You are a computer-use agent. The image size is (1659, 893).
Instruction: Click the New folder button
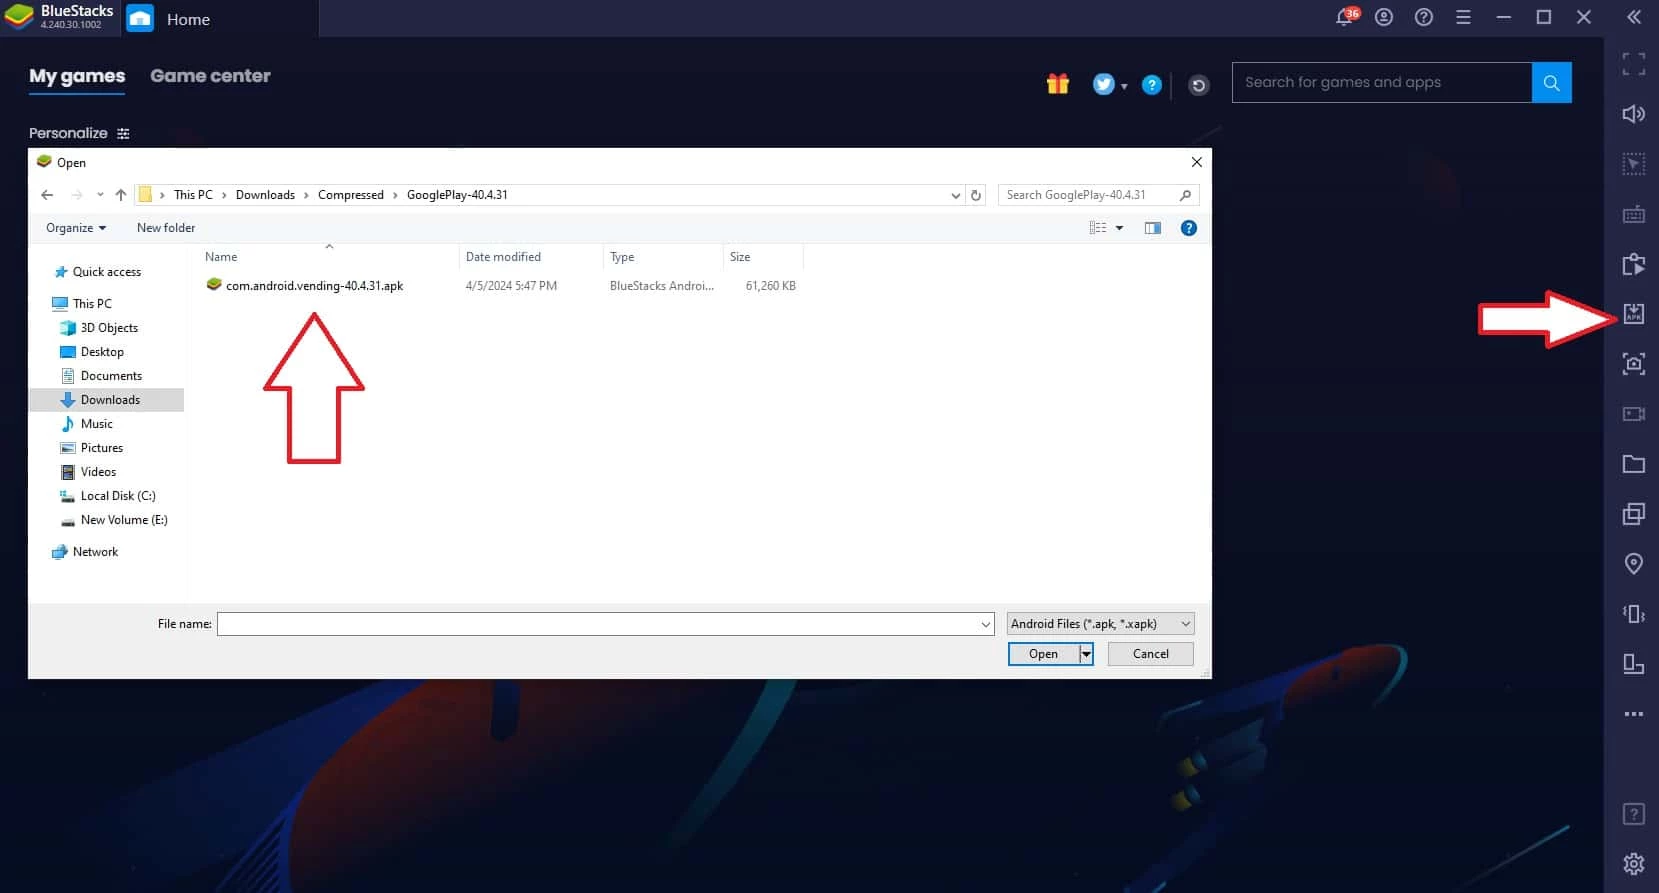coord(166,228)
